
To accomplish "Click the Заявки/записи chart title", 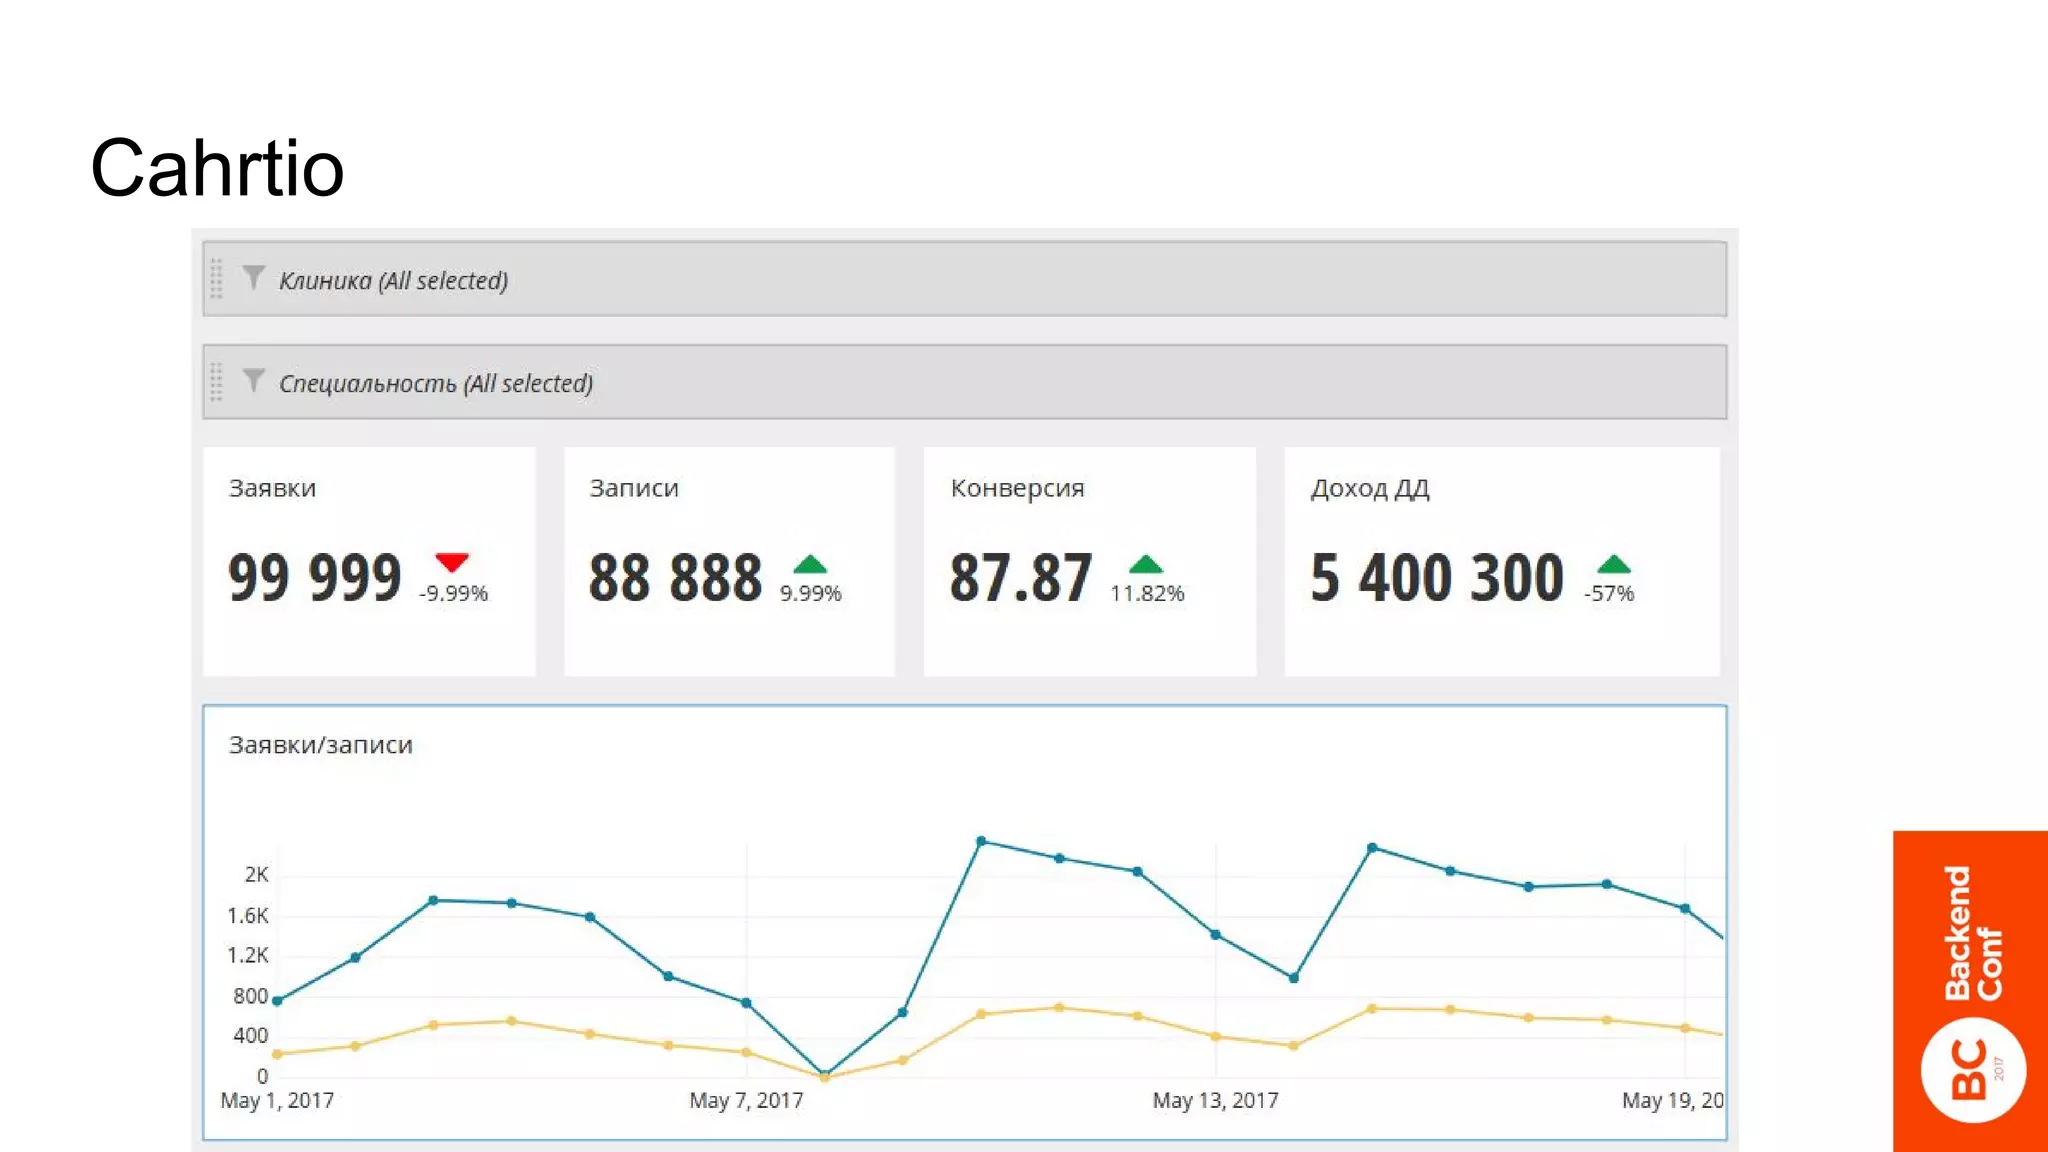I will coord(320,745).
